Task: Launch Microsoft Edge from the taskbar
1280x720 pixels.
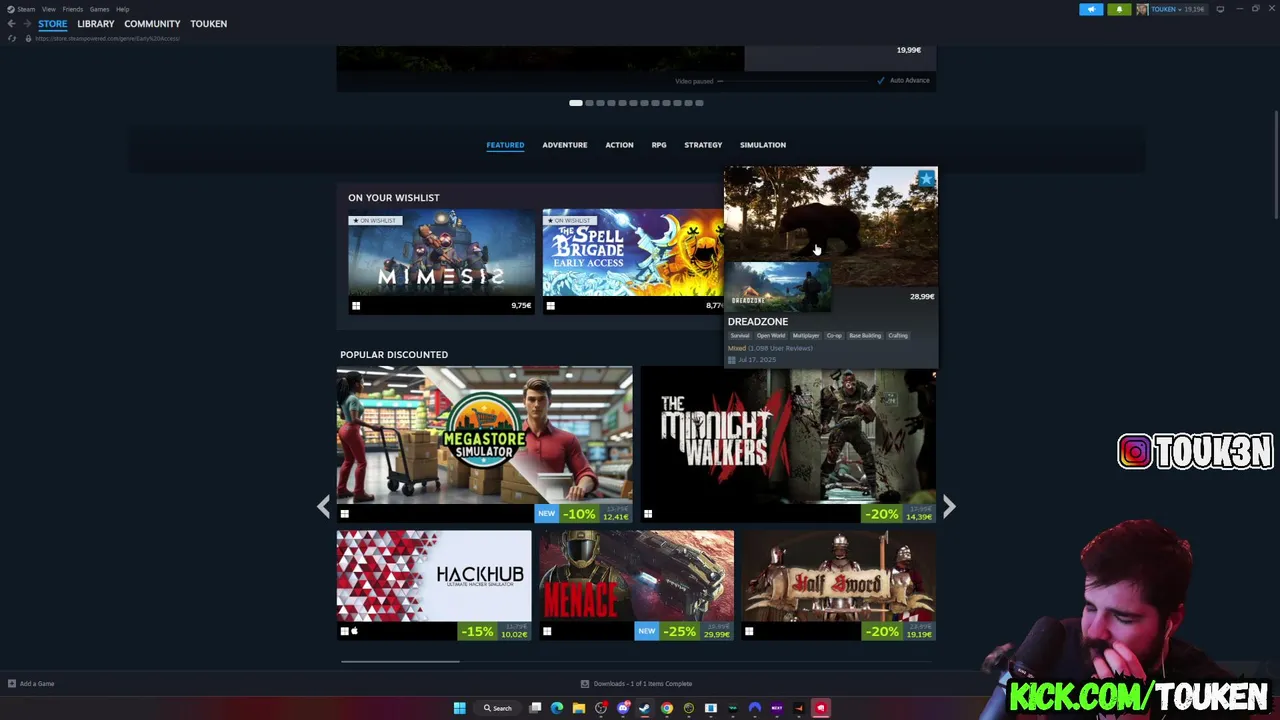Action: (x=557, y=708)
